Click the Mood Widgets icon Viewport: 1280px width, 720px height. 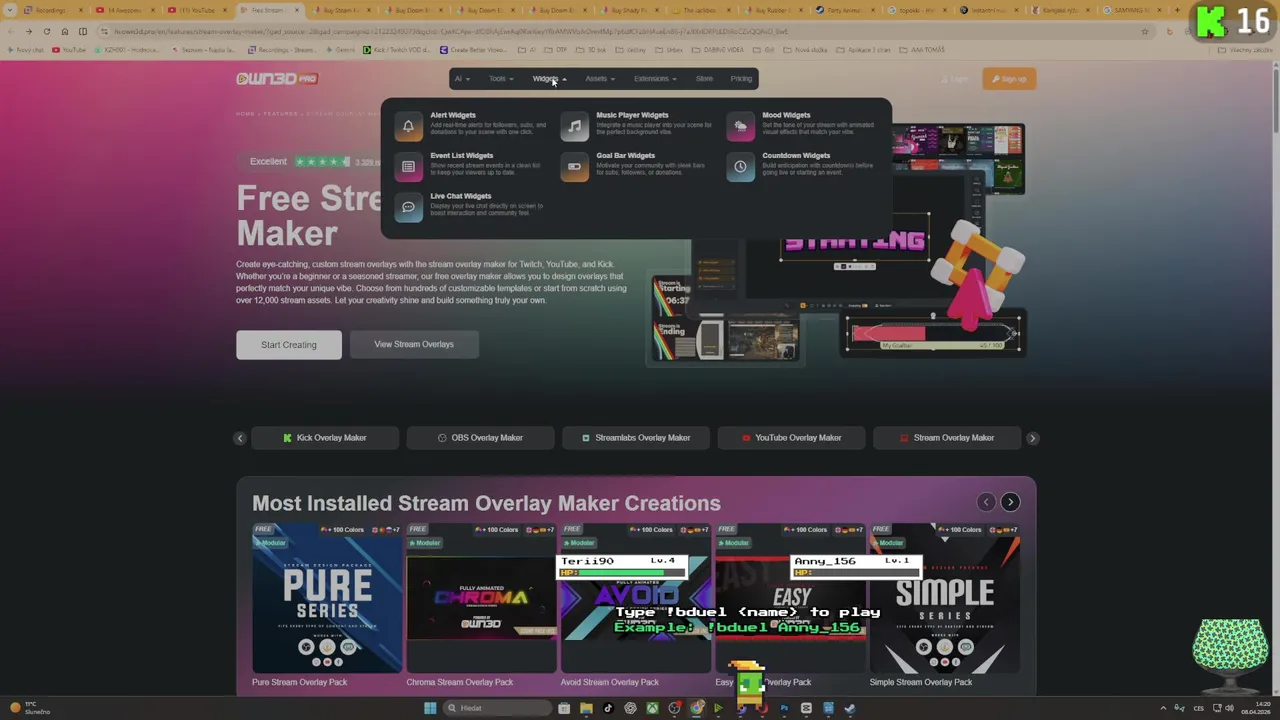coord(740,127)
